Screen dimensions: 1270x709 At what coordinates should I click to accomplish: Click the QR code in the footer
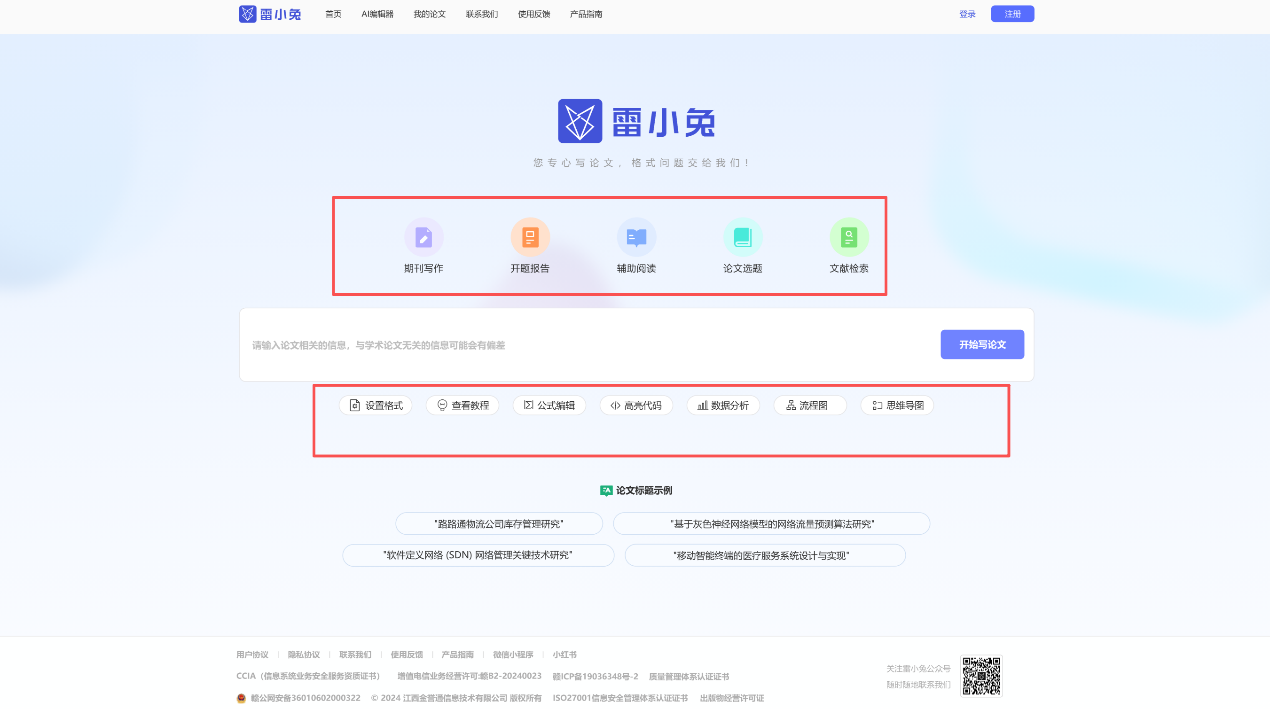pos(981,676)
